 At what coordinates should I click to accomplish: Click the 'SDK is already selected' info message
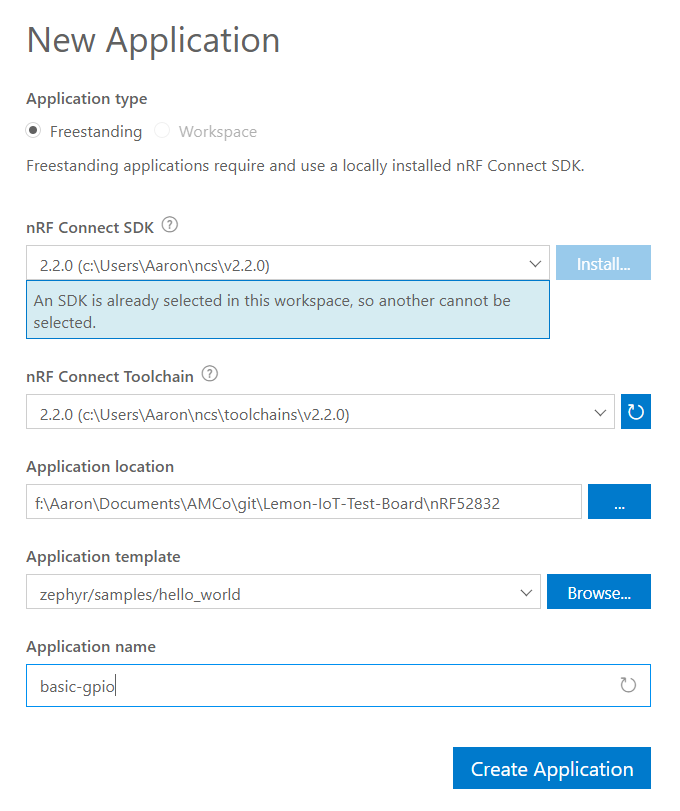tap(288, 310)
